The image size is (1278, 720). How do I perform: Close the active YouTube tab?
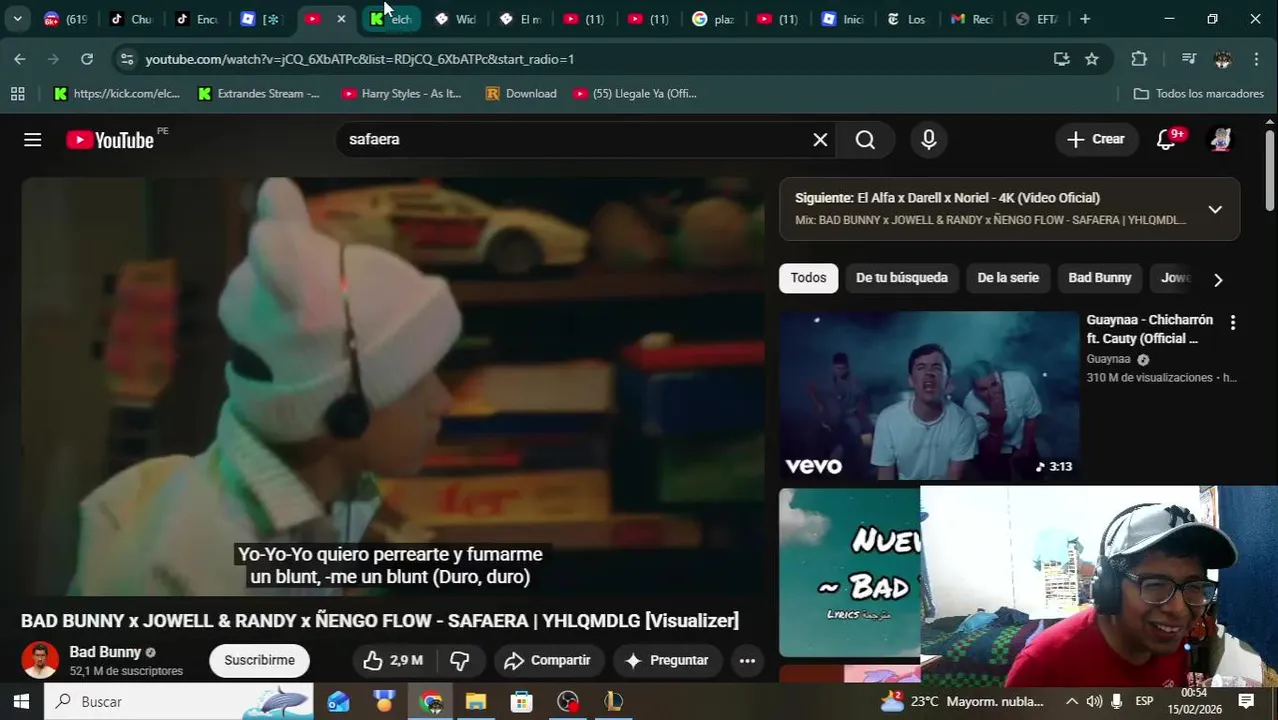(342, 19)
